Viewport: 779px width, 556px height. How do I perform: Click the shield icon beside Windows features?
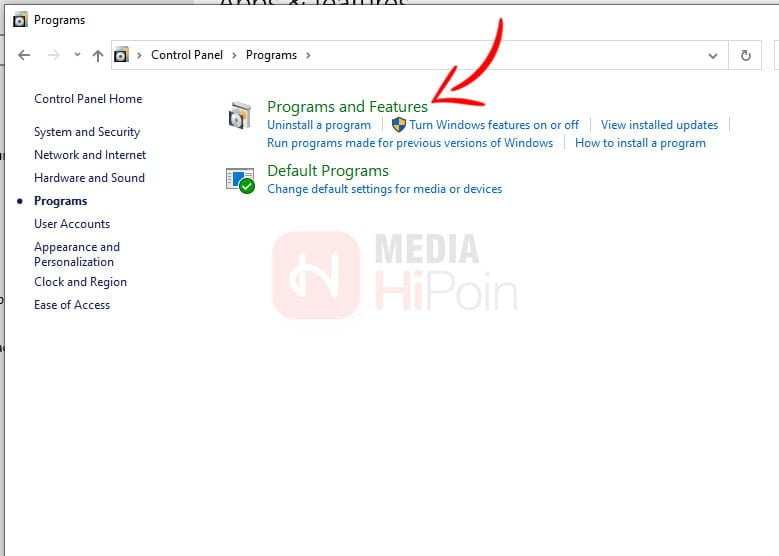[x=398, y=125]
